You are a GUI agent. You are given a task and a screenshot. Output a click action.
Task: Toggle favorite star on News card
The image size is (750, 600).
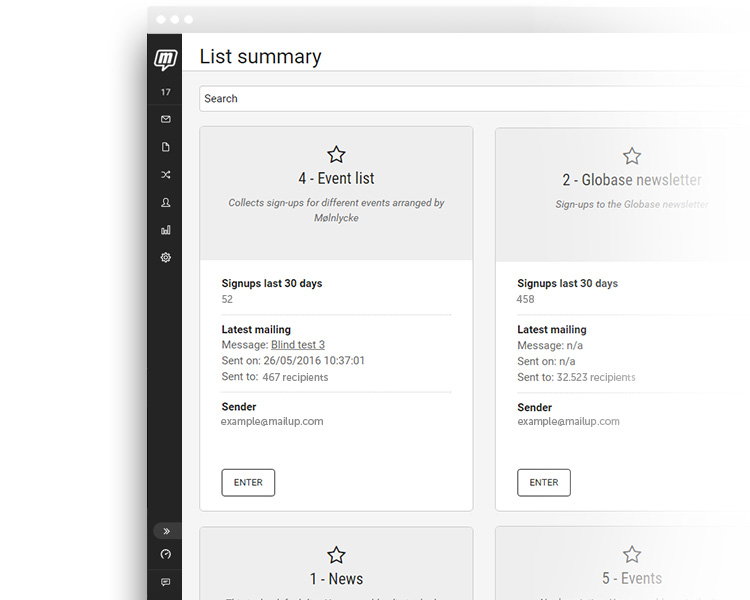[336, 554]
